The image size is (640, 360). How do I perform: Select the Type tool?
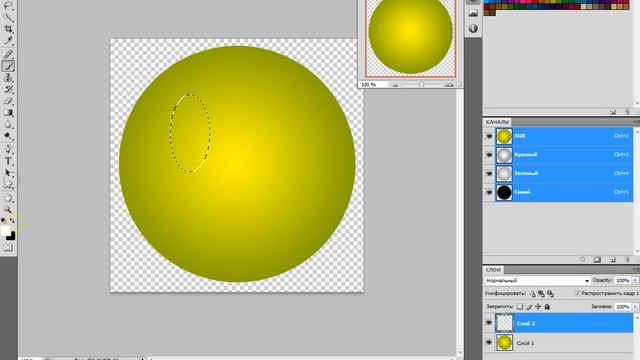point(8,161)
